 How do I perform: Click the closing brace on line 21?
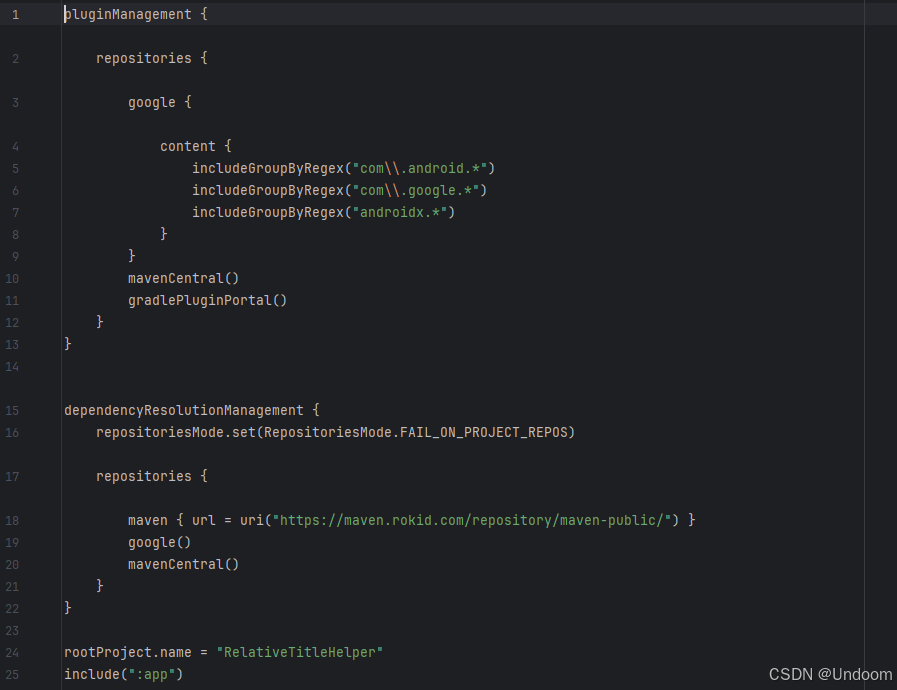(100, 586)
